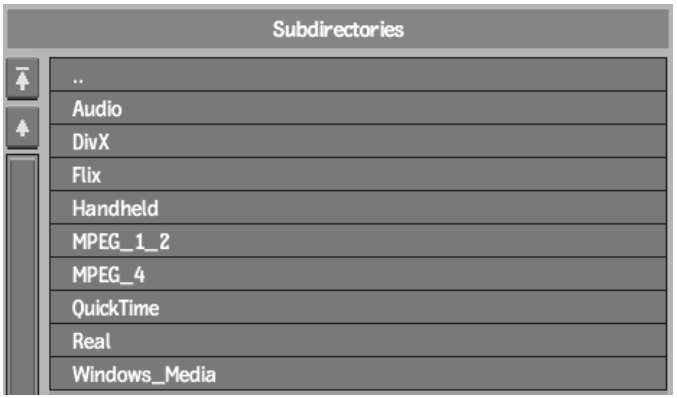Select the Real subdirectory row

pyautogui.click(x=358, y=341)
